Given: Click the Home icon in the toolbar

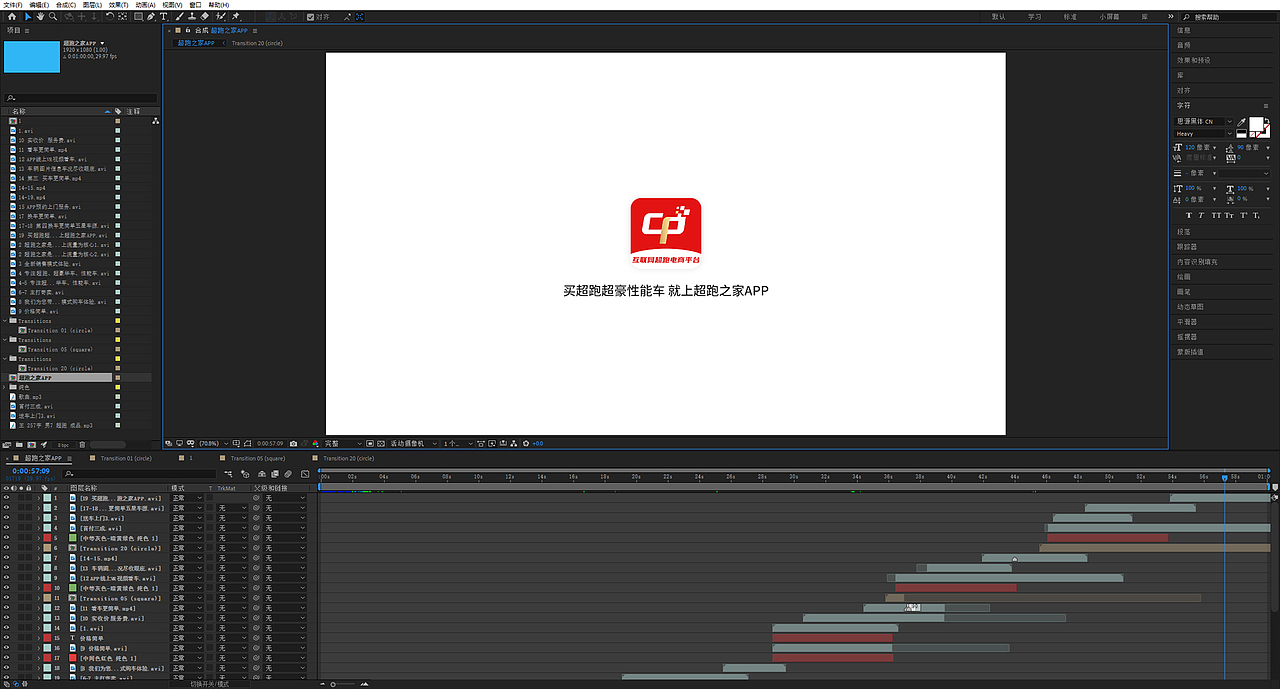Looking at the screenshot, I should coord(11,17).
